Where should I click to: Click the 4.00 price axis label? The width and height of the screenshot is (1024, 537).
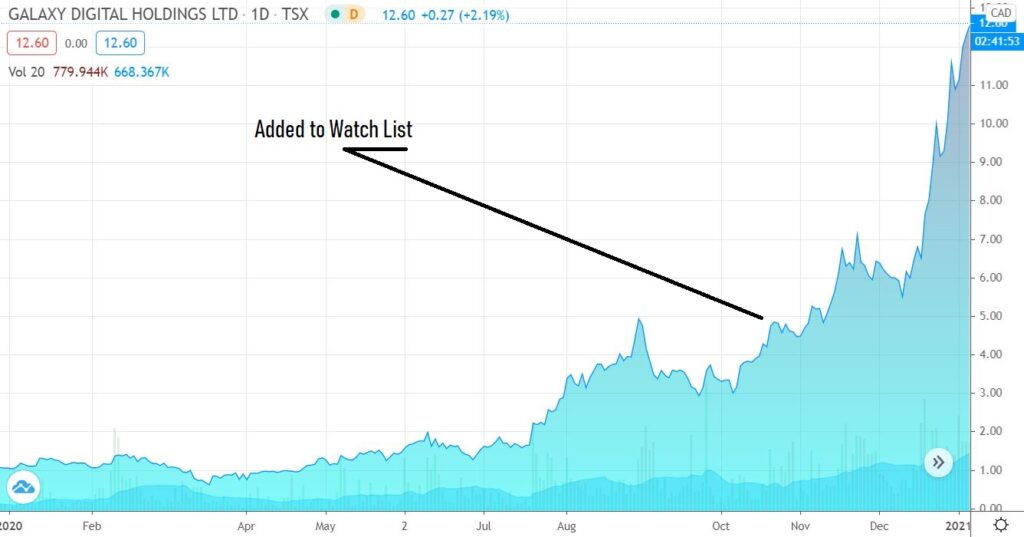(x=991, y=355)
